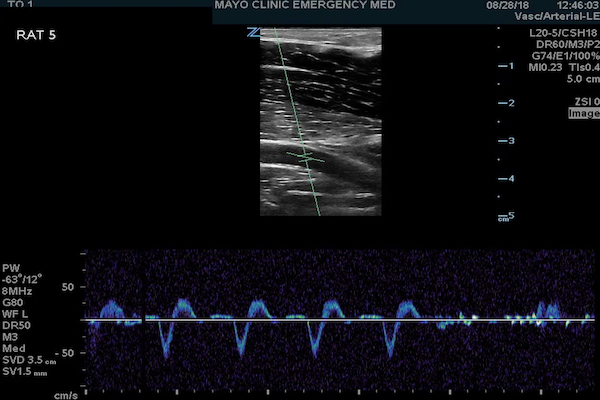Click the 'PW' Doppler mode label
The width and height of the screenshot is (600, 400).
coord(10,268)
